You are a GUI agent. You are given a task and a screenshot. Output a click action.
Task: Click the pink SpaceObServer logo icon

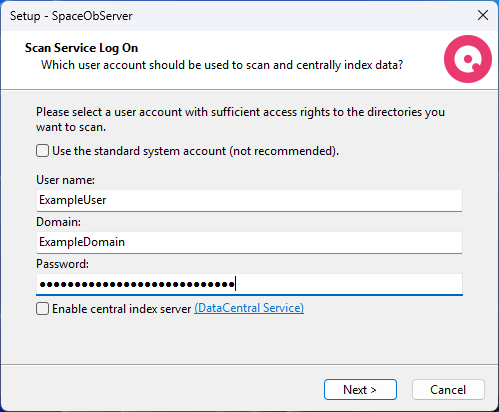468,59
